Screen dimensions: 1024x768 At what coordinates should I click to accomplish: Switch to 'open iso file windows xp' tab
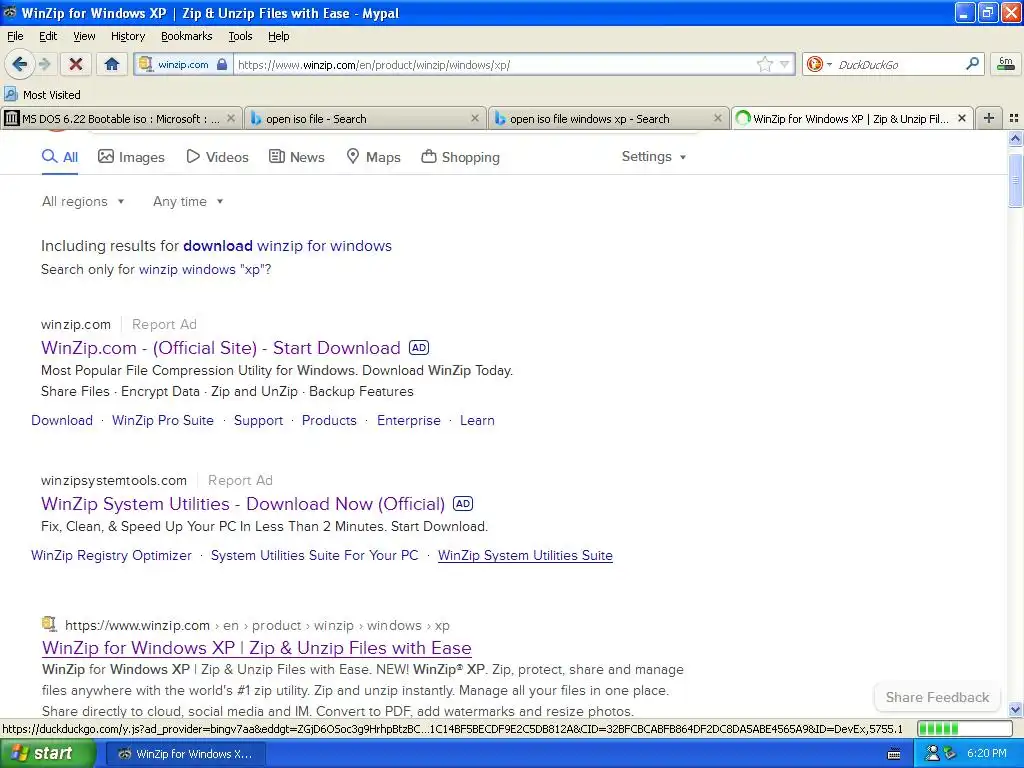click(609, 119)
